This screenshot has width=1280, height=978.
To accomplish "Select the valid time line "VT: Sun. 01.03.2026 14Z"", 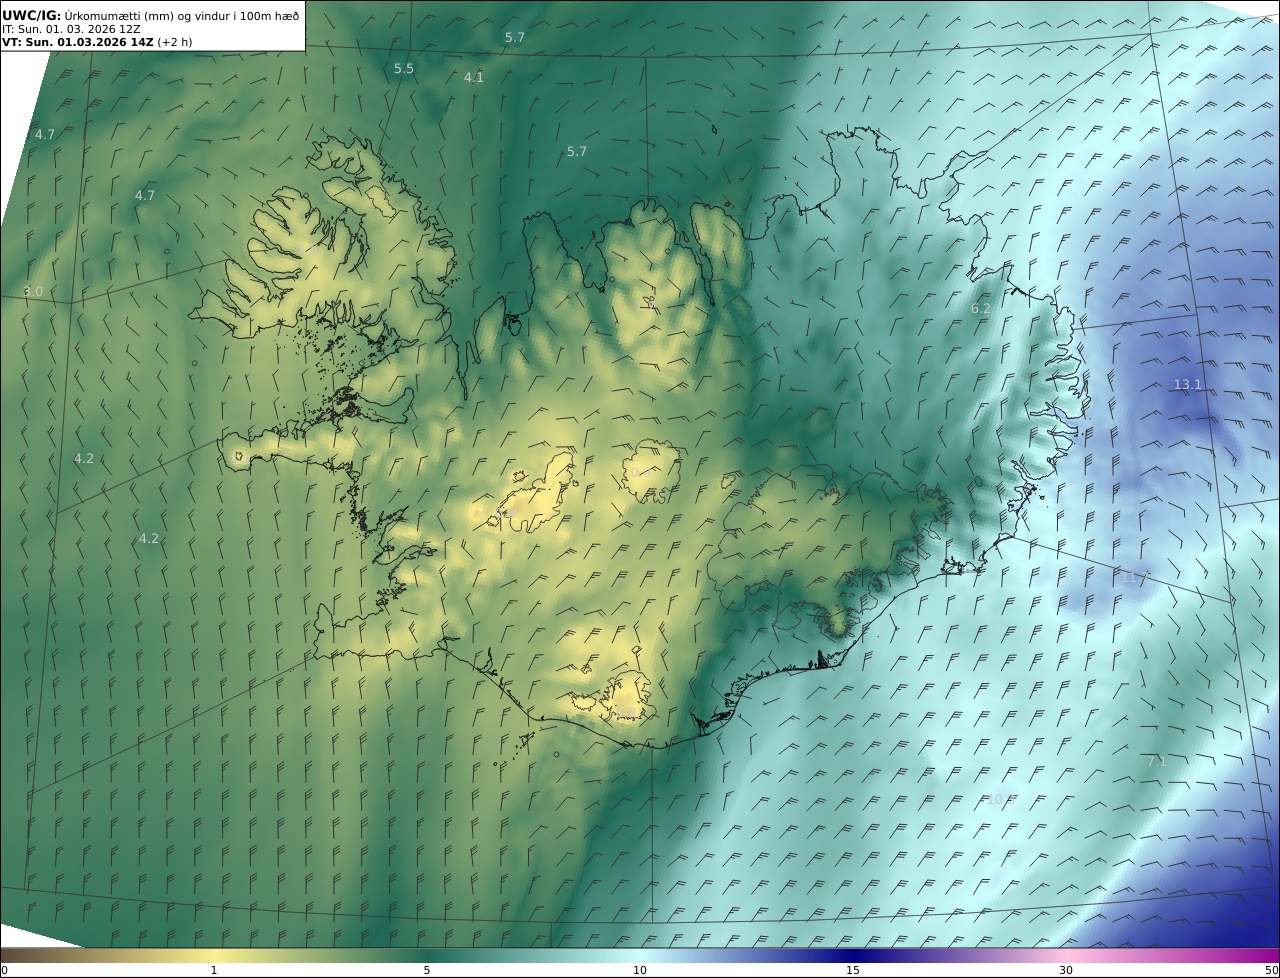I will click(x=78, y=42).
